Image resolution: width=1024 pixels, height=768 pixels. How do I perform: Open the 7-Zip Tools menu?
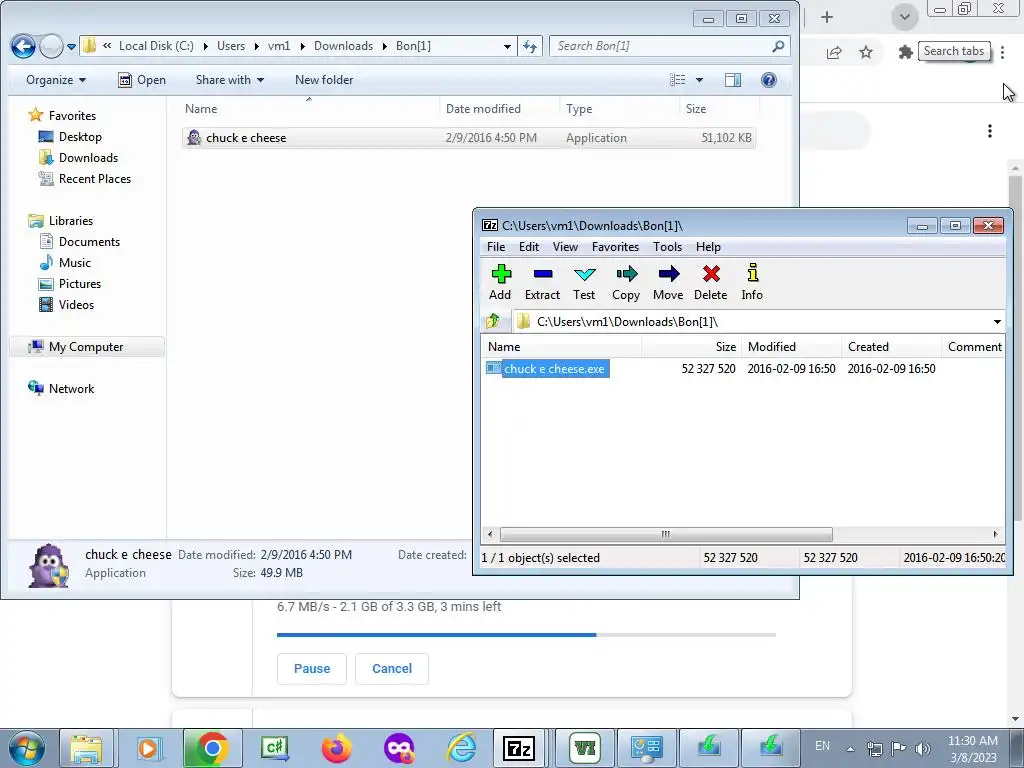point(667,247)
